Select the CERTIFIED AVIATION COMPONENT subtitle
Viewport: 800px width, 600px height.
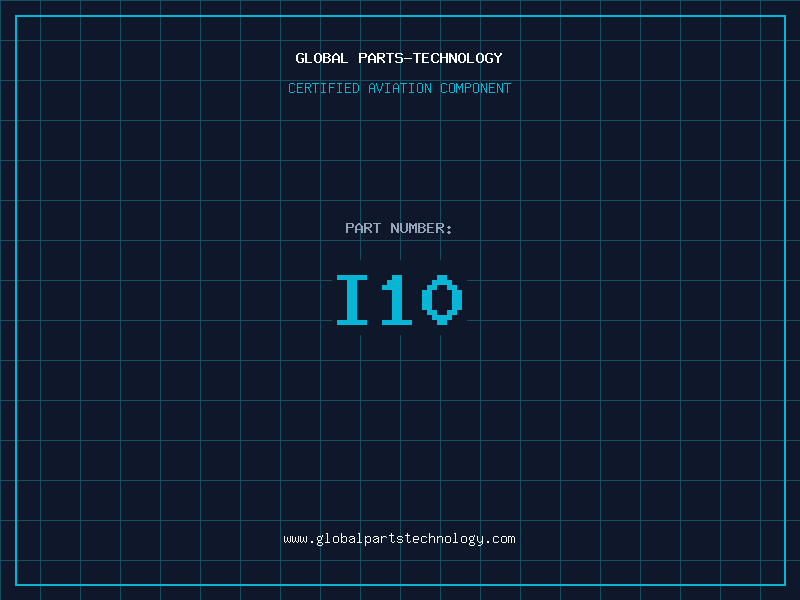tap(399, 88)
